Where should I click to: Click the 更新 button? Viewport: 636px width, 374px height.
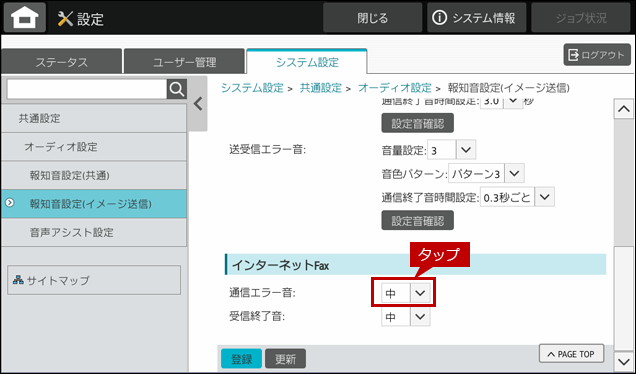click(x=286, y=359)
